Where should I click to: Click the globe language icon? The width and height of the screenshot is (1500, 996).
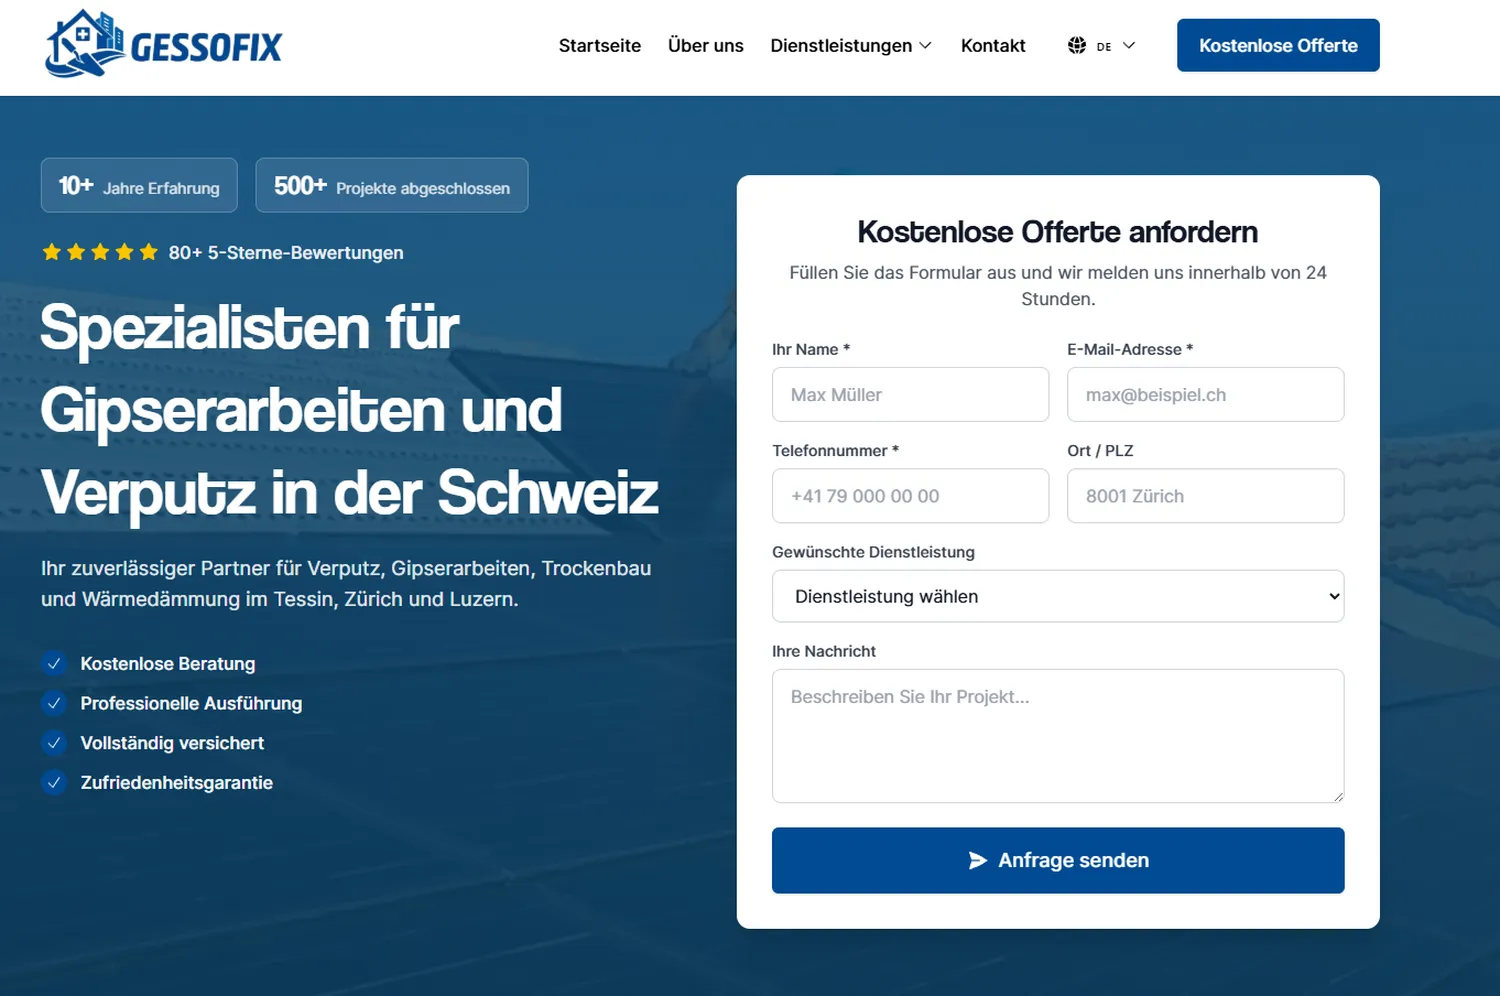tap(1077, 45)
